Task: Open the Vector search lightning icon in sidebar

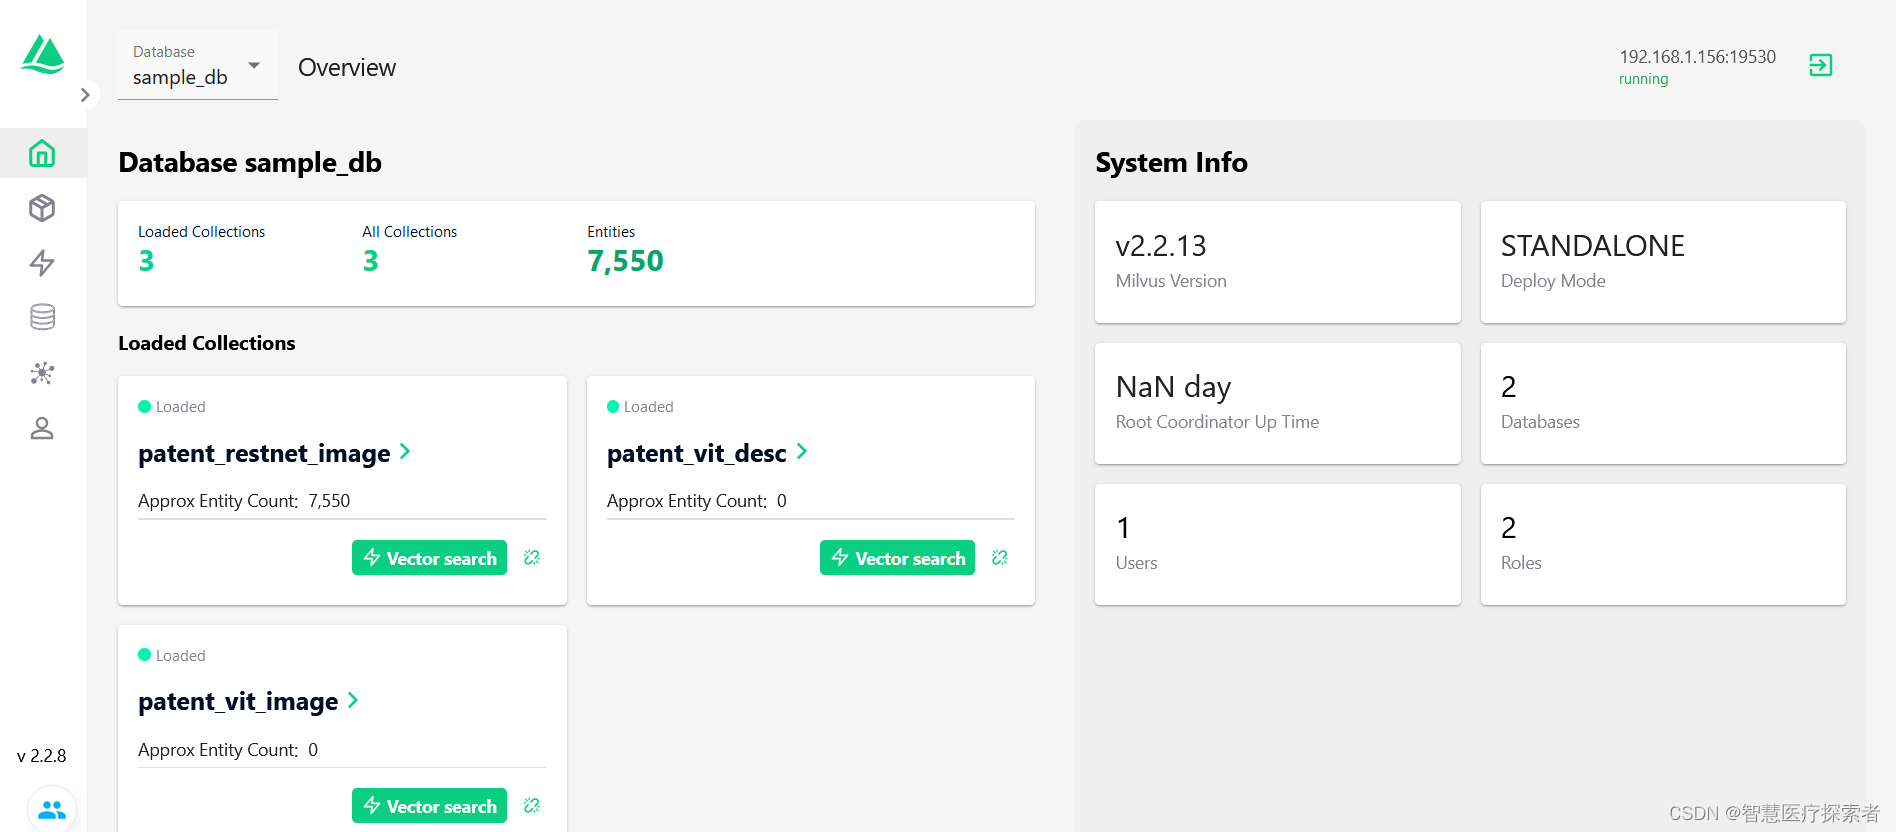Action: pyautogui.click(x=42, y=263)
